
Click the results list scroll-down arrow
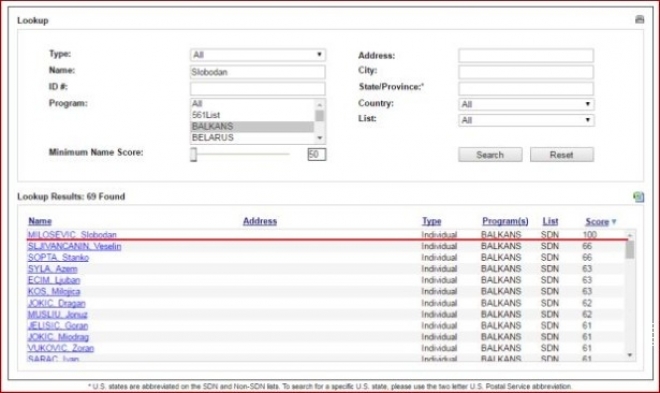pyautogui.click(x=630, y=355)
